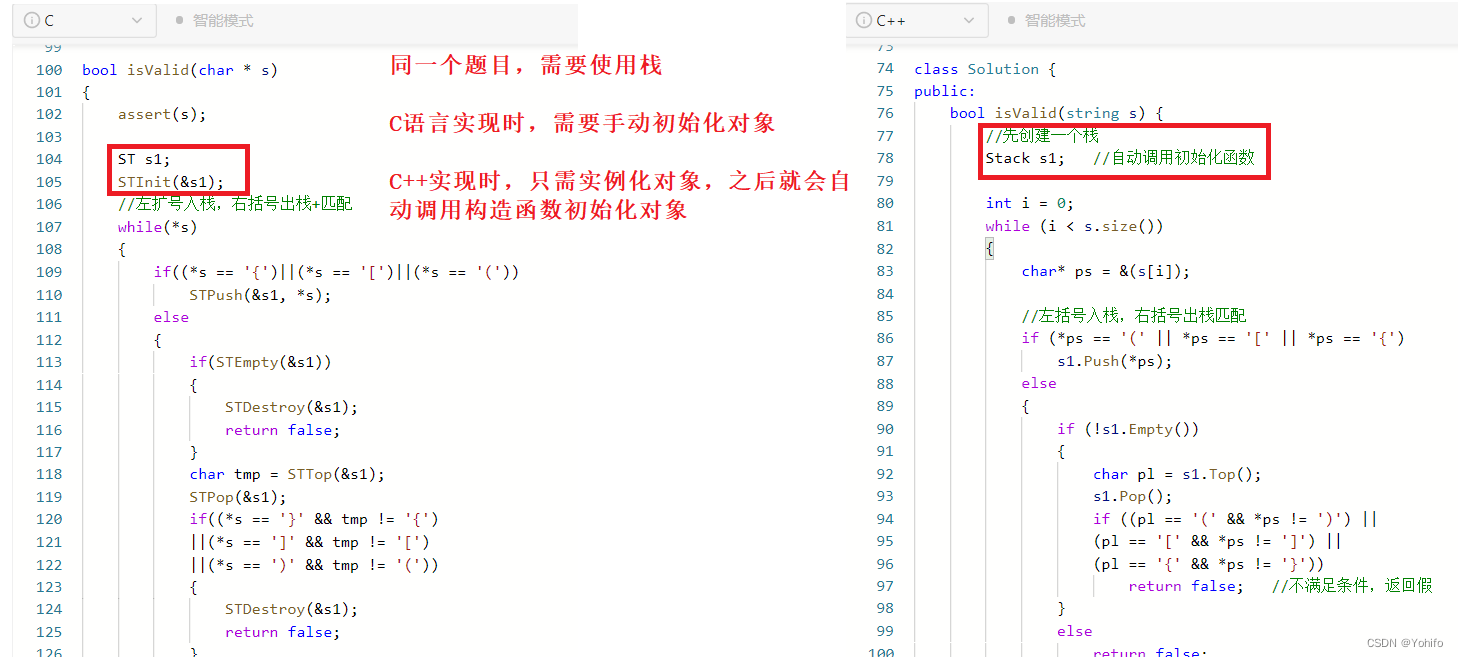Image resolution: width=1458 pixels, height=657 pixels.
Task: Click the 'bool isValid(string s) {' line
Action: pyautogui.click(x=1056, y=114)
